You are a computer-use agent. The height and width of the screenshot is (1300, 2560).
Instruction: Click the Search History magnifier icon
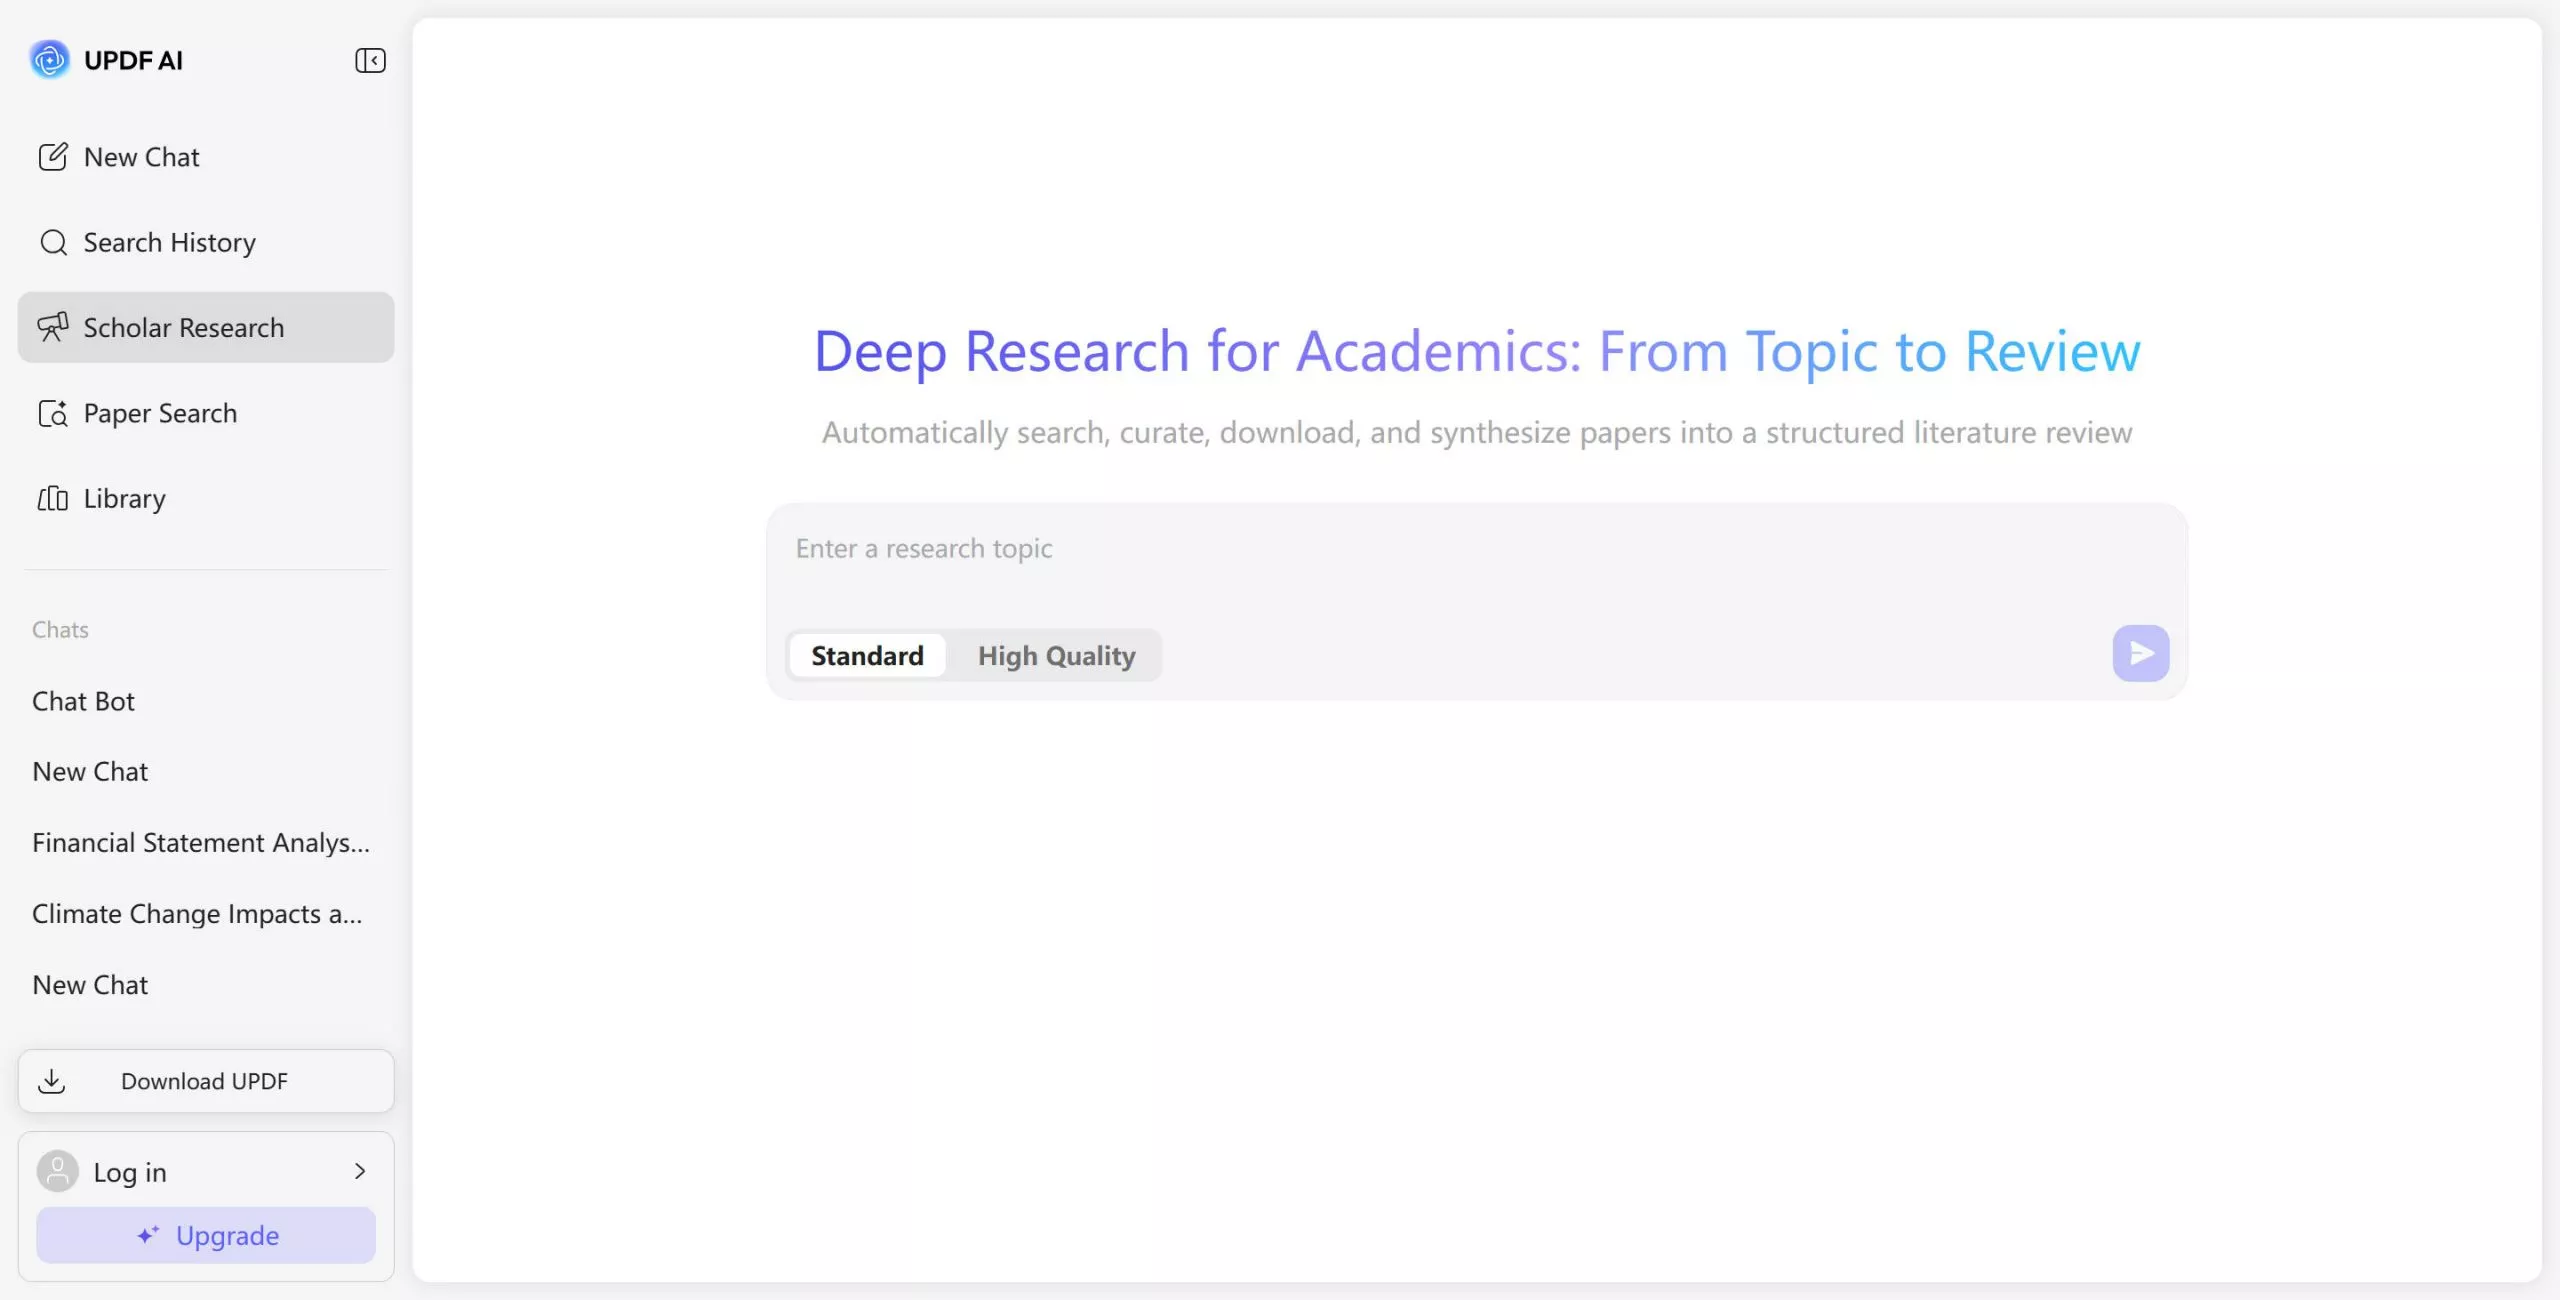(x=53, y=243)
